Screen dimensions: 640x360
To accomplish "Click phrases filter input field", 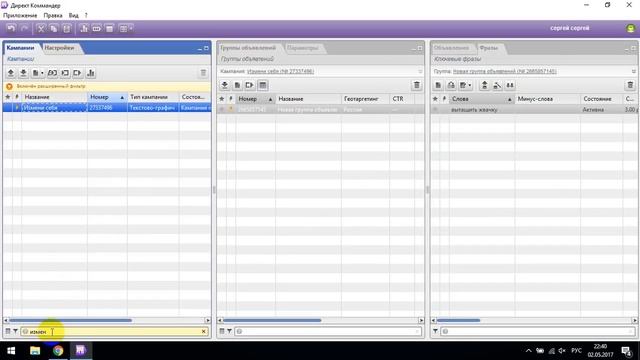I will (538, 331).
